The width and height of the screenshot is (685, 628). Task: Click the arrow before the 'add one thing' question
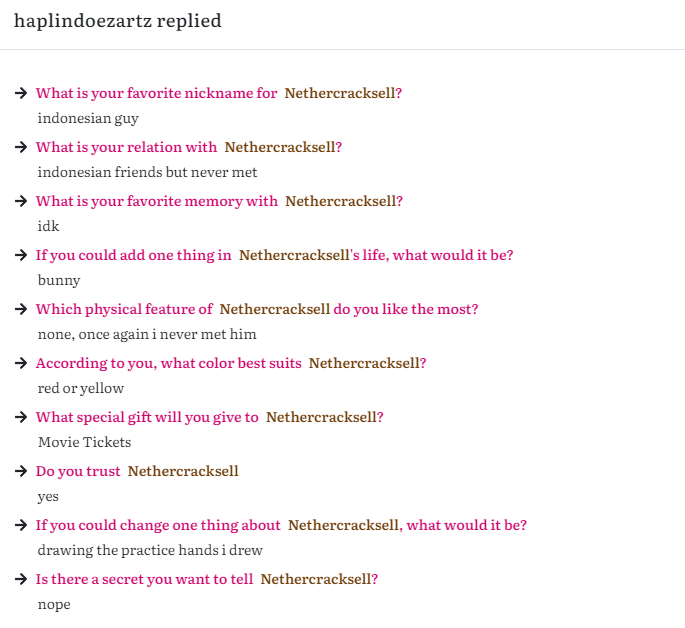pos(21,255)
